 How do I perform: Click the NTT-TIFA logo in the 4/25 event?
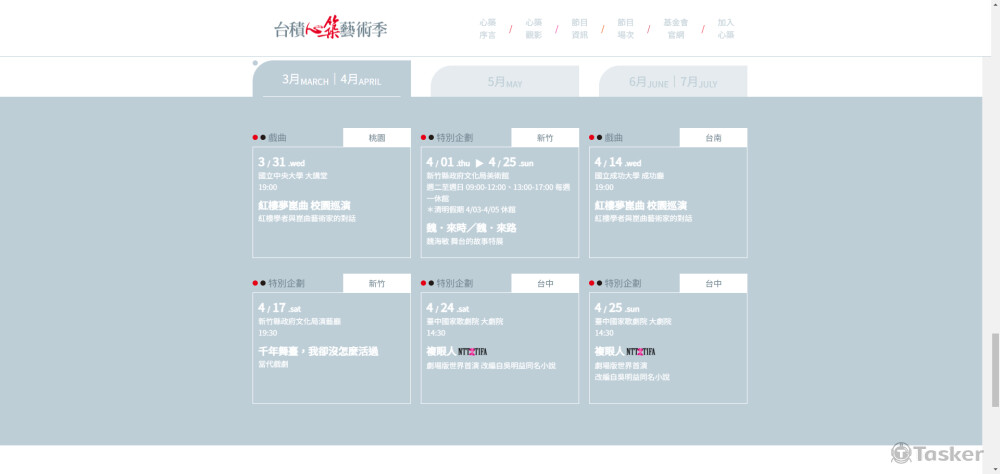[640, 351]
